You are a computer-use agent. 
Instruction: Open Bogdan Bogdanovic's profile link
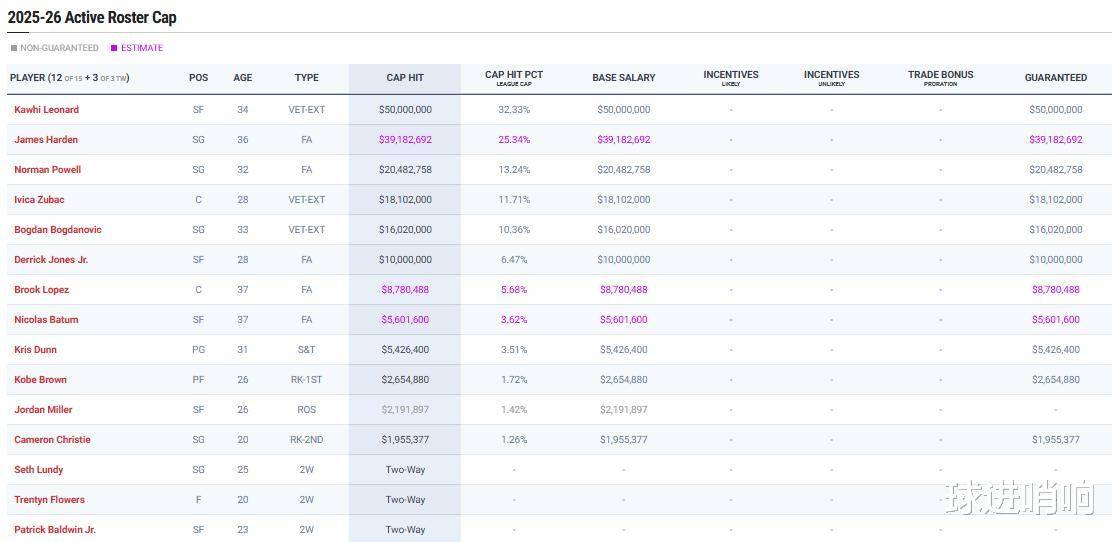point(57,230)
